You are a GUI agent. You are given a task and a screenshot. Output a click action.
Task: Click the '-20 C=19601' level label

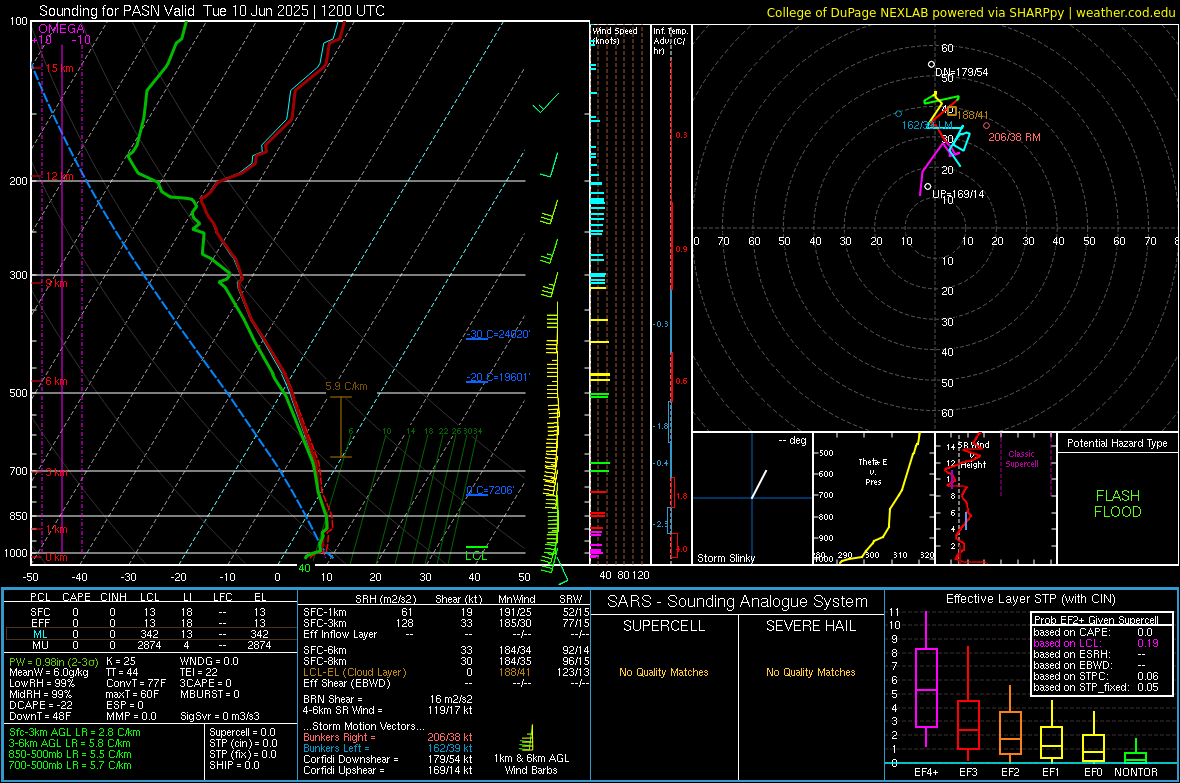[x=498, y=376]
